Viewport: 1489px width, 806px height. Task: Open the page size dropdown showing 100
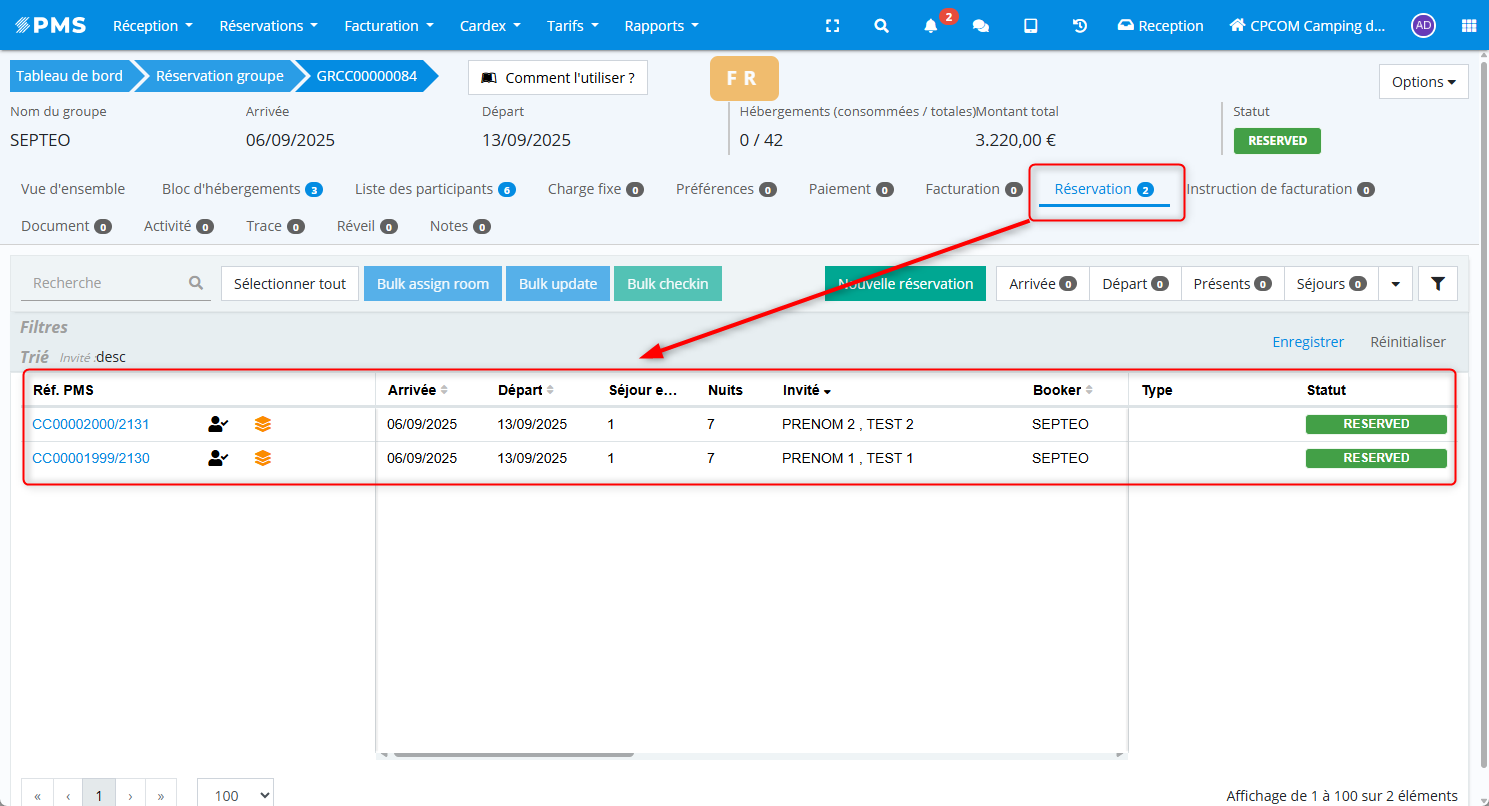(235, 795)
